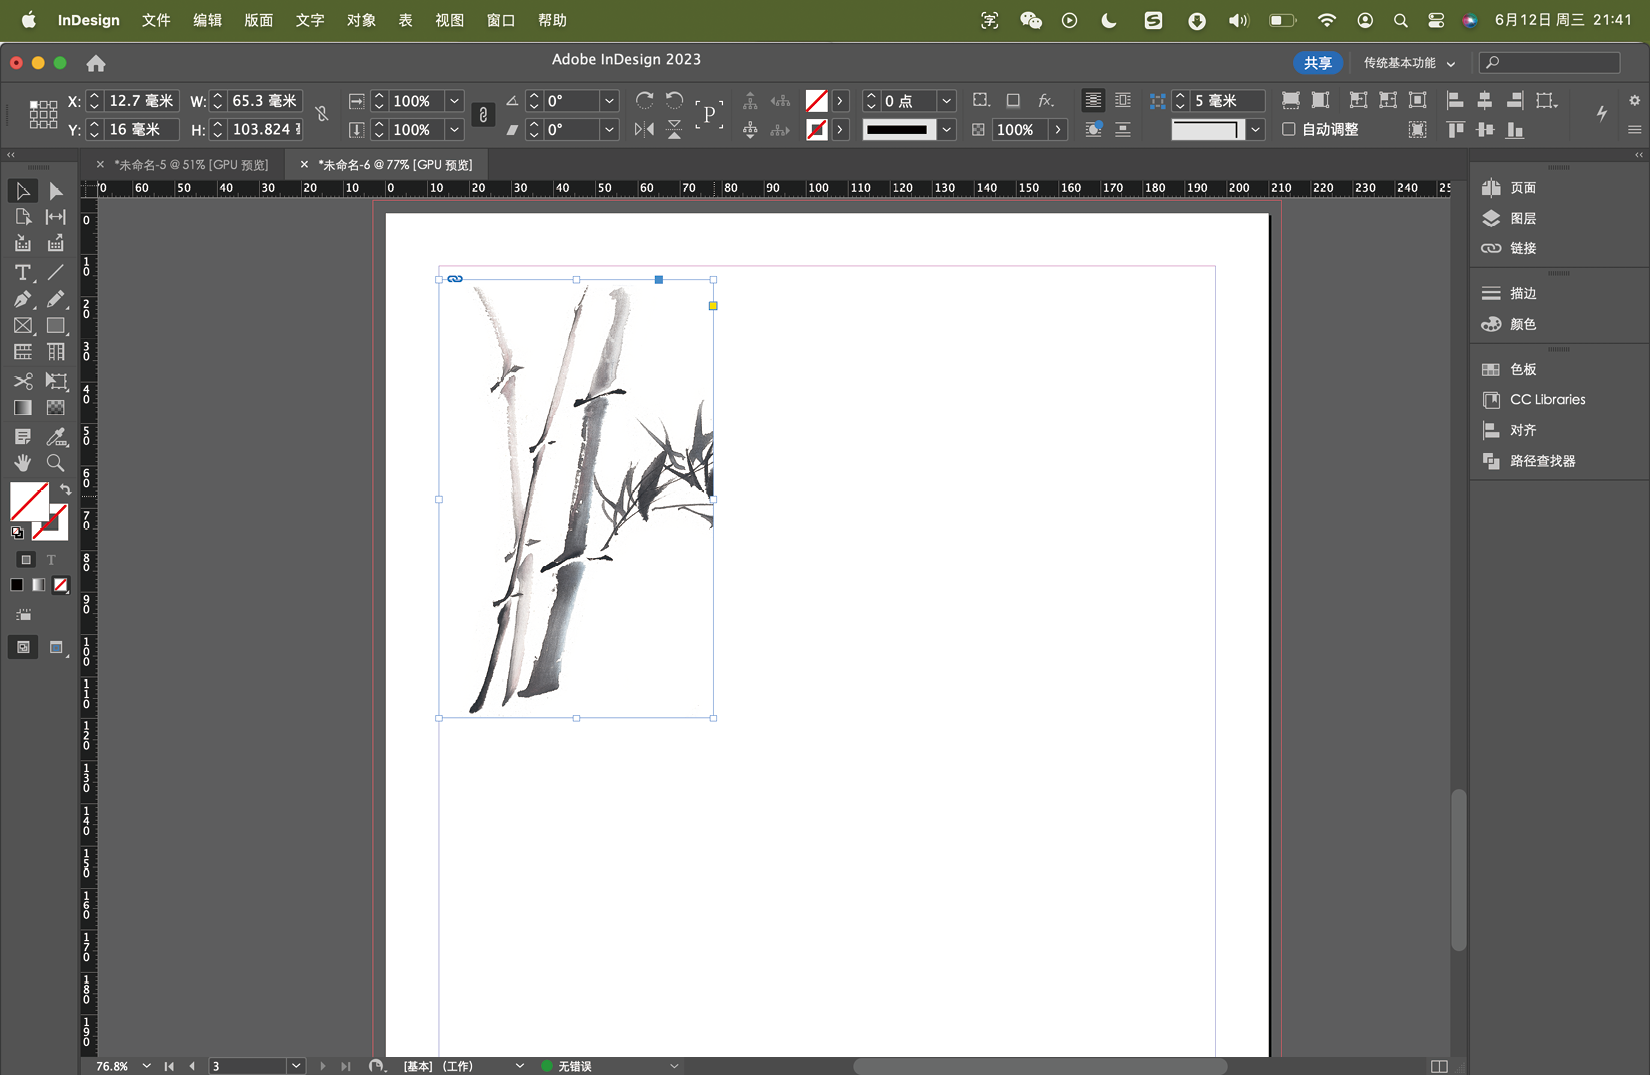Select the Hand tool

point(22,463)
